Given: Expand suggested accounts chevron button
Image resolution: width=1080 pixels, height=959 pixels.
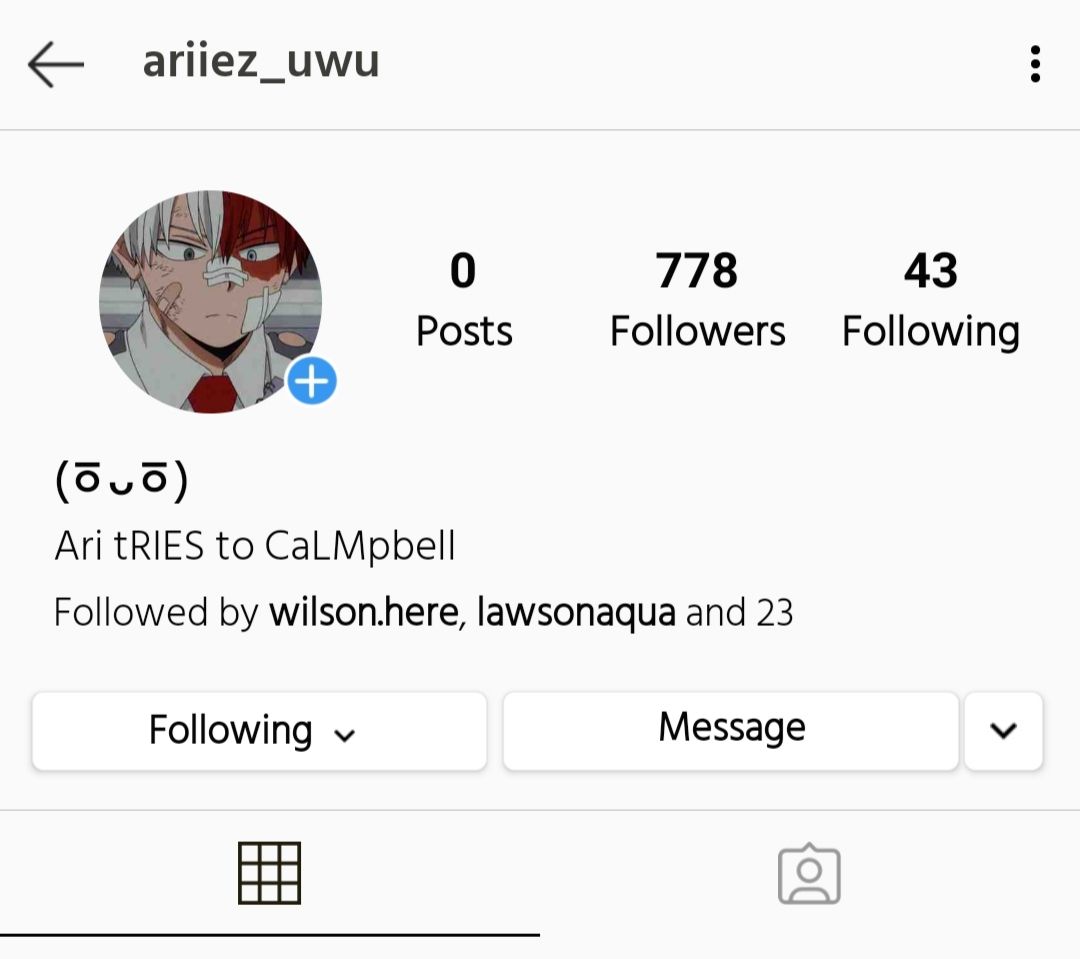Looking at the screenshot, I should (x=1004, y=731).
